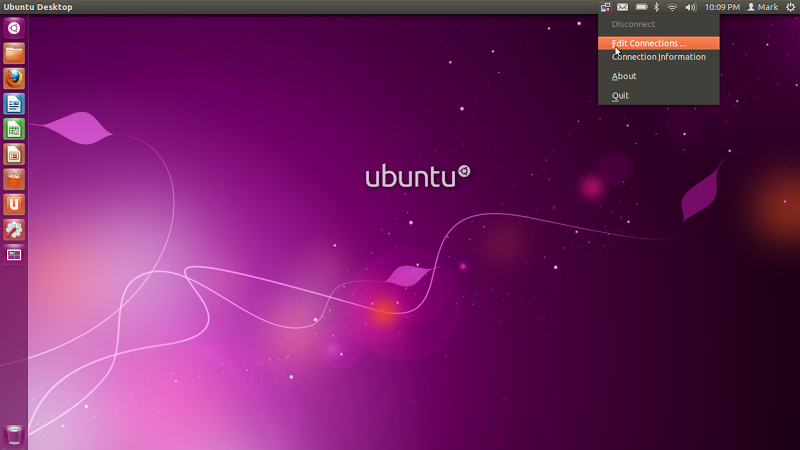The width and height of the screenshot is (800, 450).
Task: Open Connection Information menu entry
Action: coord(659,57)
